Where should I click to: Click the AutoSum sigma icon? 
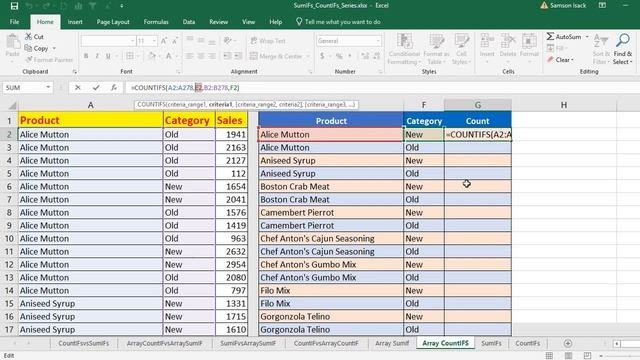(x=550, y=37)
